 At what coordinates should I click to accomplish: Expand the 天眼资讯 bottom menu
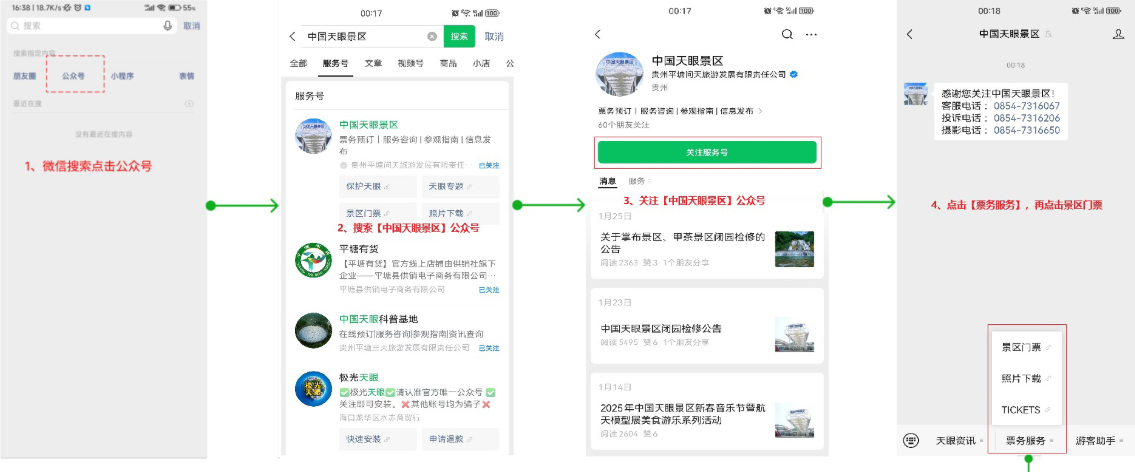[958, 440]
